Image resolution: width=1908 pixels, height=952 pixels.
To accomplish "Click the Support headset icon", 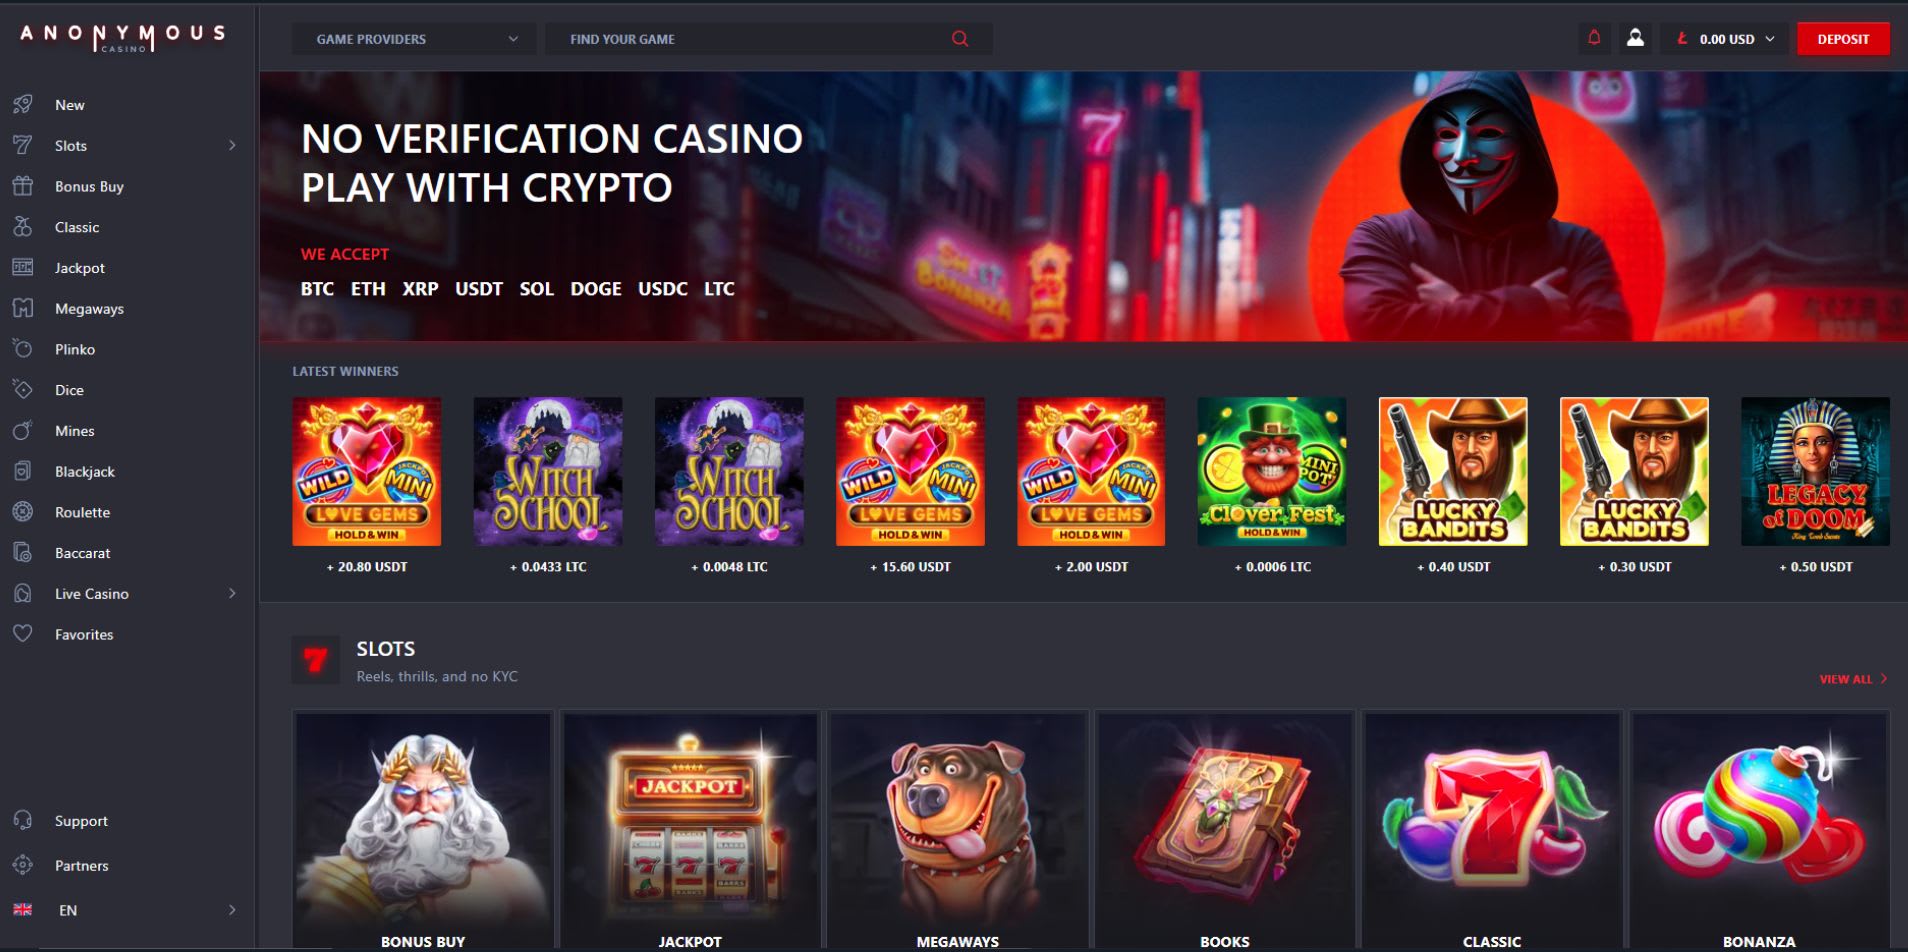I will (x=23, y=821).
